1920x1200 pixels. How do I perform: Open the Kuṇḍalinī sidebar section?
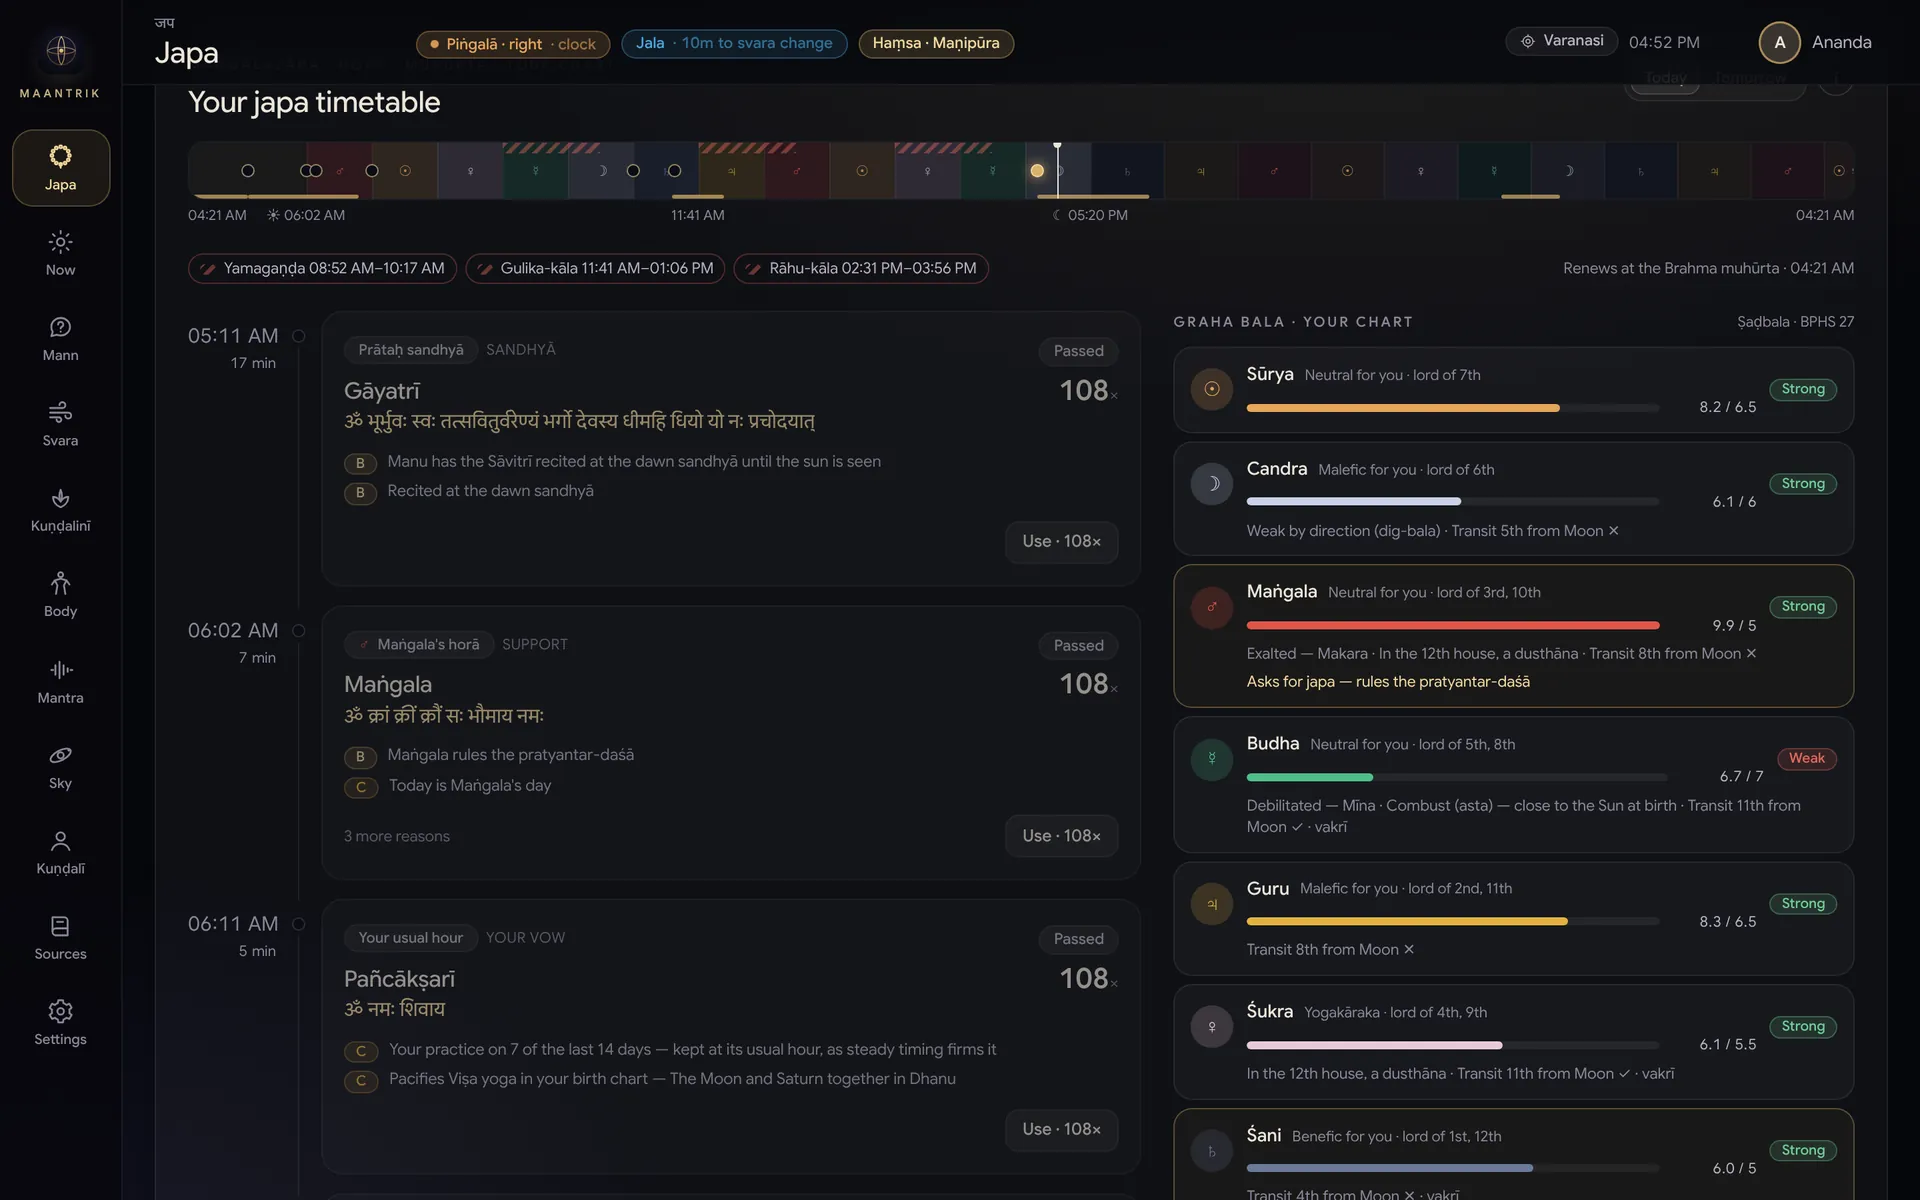pos(61,510)
